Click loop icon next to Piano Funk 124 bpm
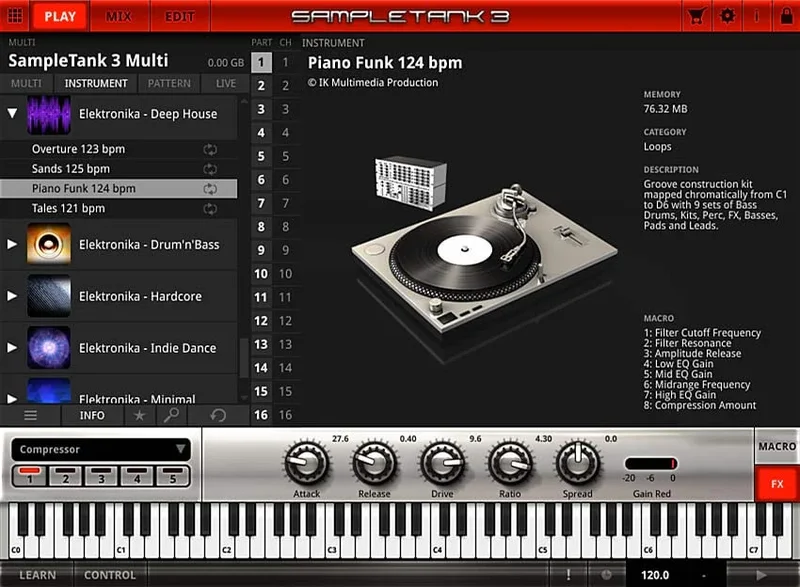Screen dimensions: 800x587 click(x=210, y=189)
